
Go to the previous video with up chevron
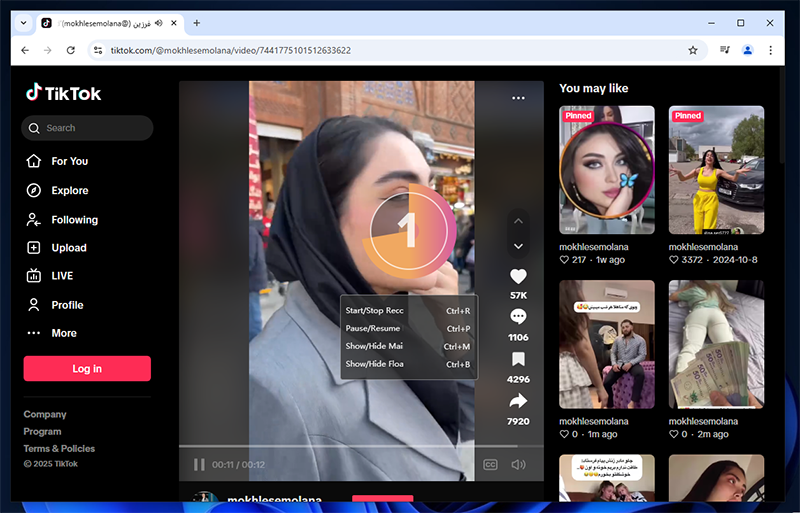(x=518, y=221)
